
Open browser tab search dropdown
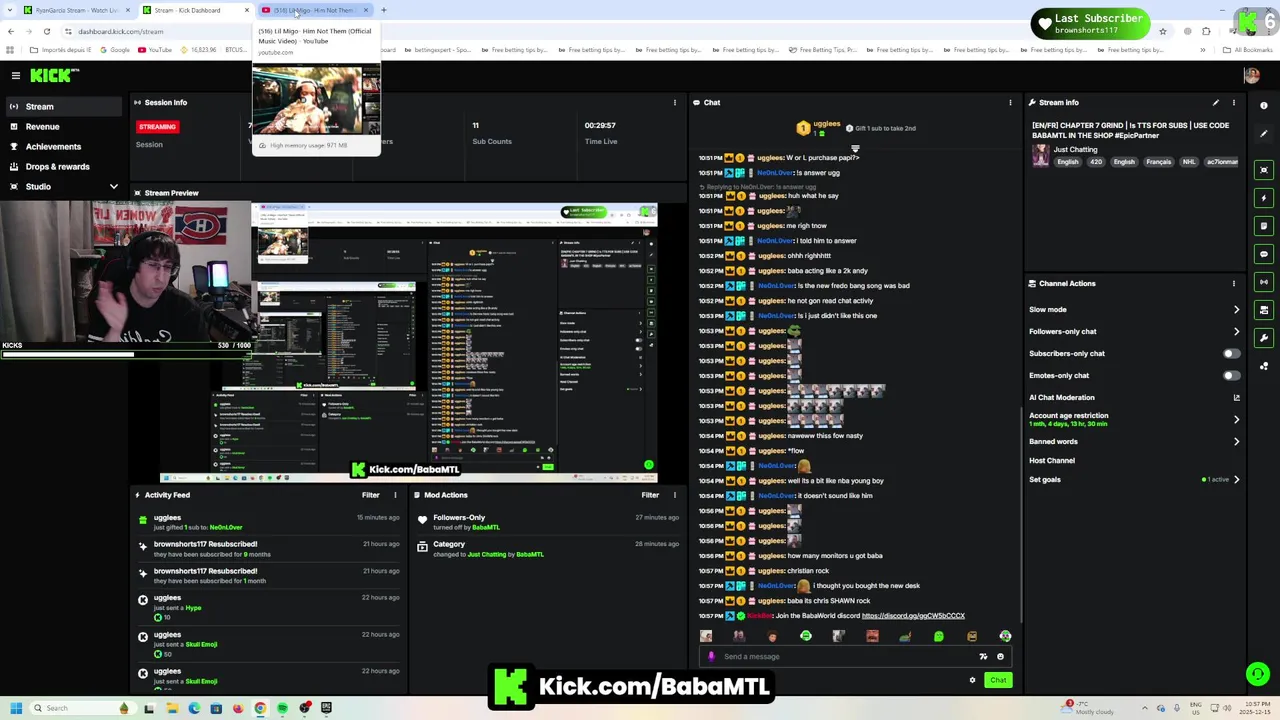pyautogui.click(x=10, y=10)
